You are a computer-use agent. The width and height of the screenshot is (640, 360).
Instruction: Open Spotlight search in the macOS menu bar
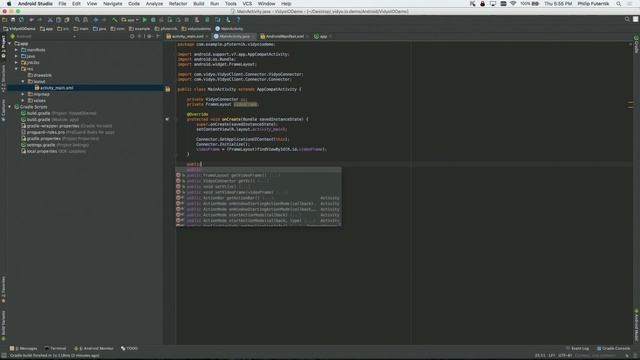pos(619,4)
